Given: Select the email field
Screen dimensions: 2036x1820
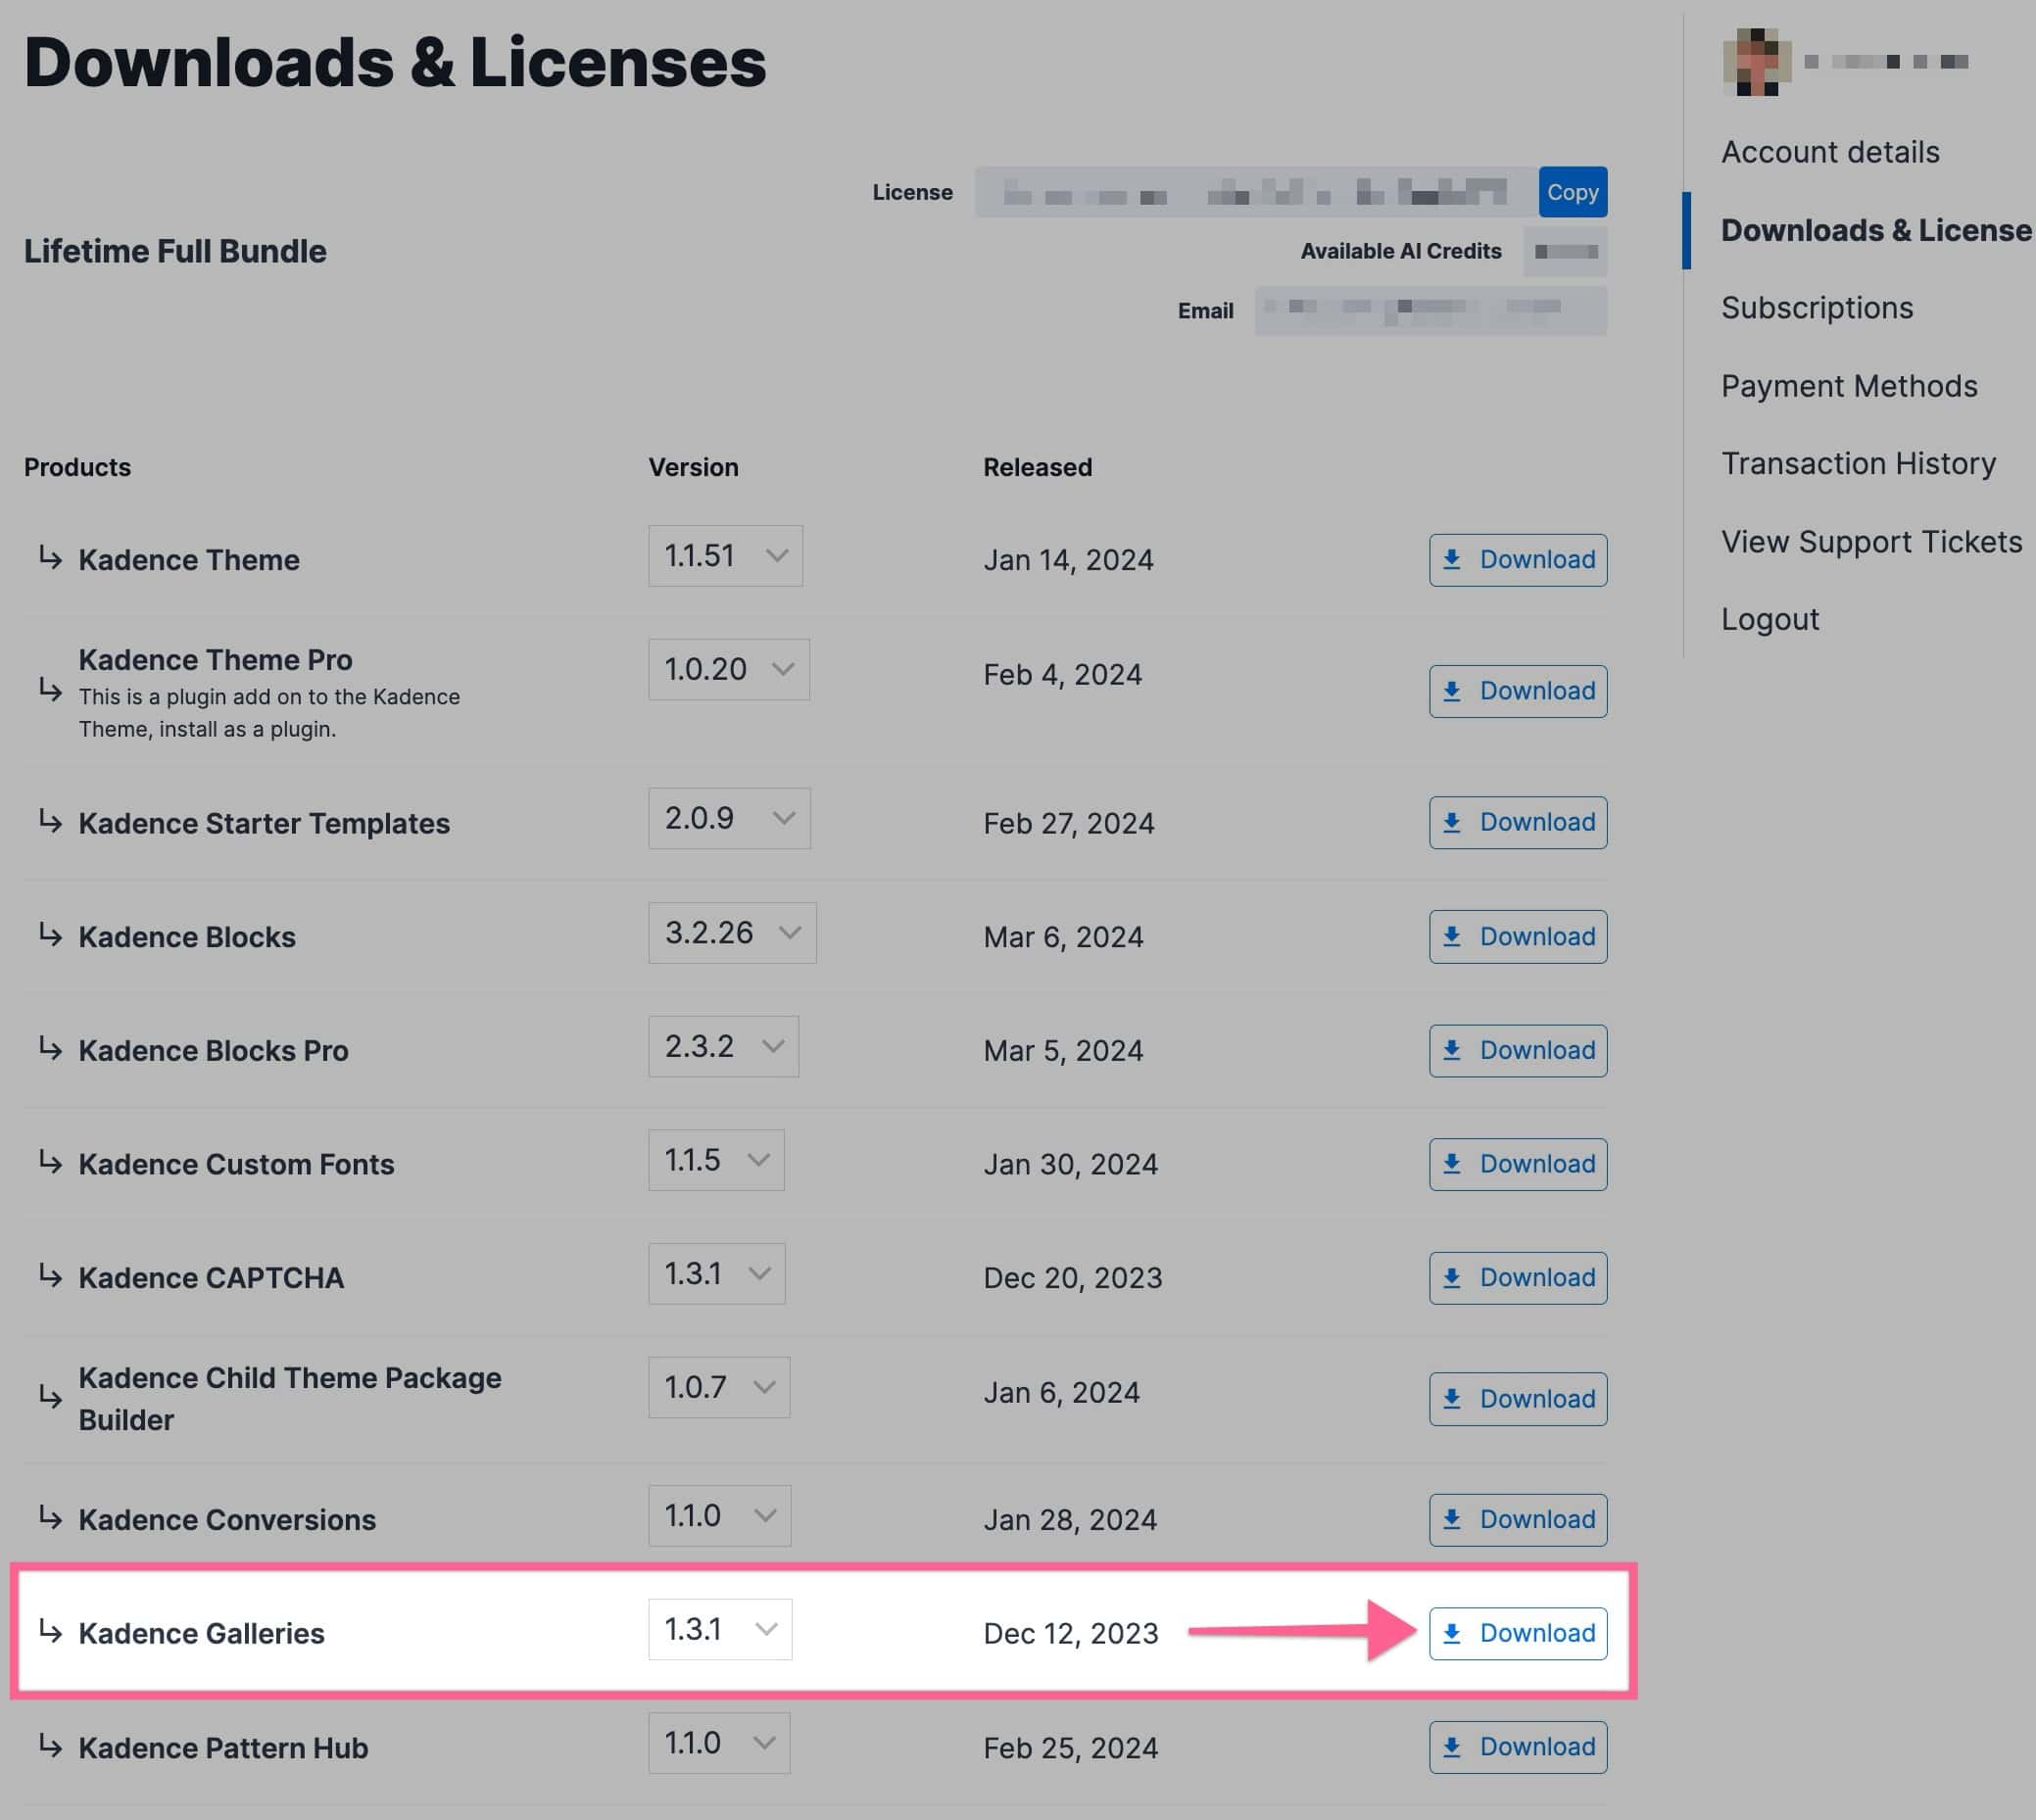Looking at the screenshot, I should click(1431, 310).
